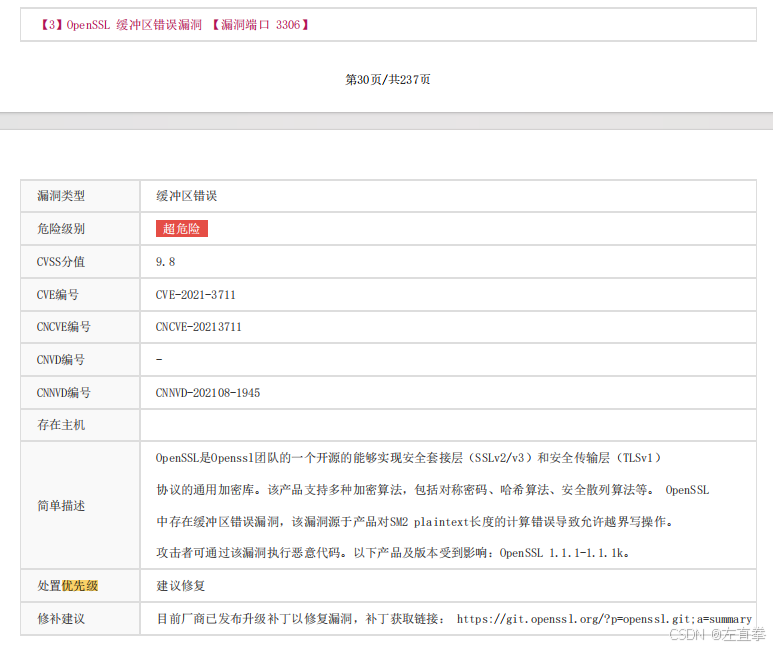Select the '漏洞类型' row label
The image size is (773, 648).
point(61,196)
